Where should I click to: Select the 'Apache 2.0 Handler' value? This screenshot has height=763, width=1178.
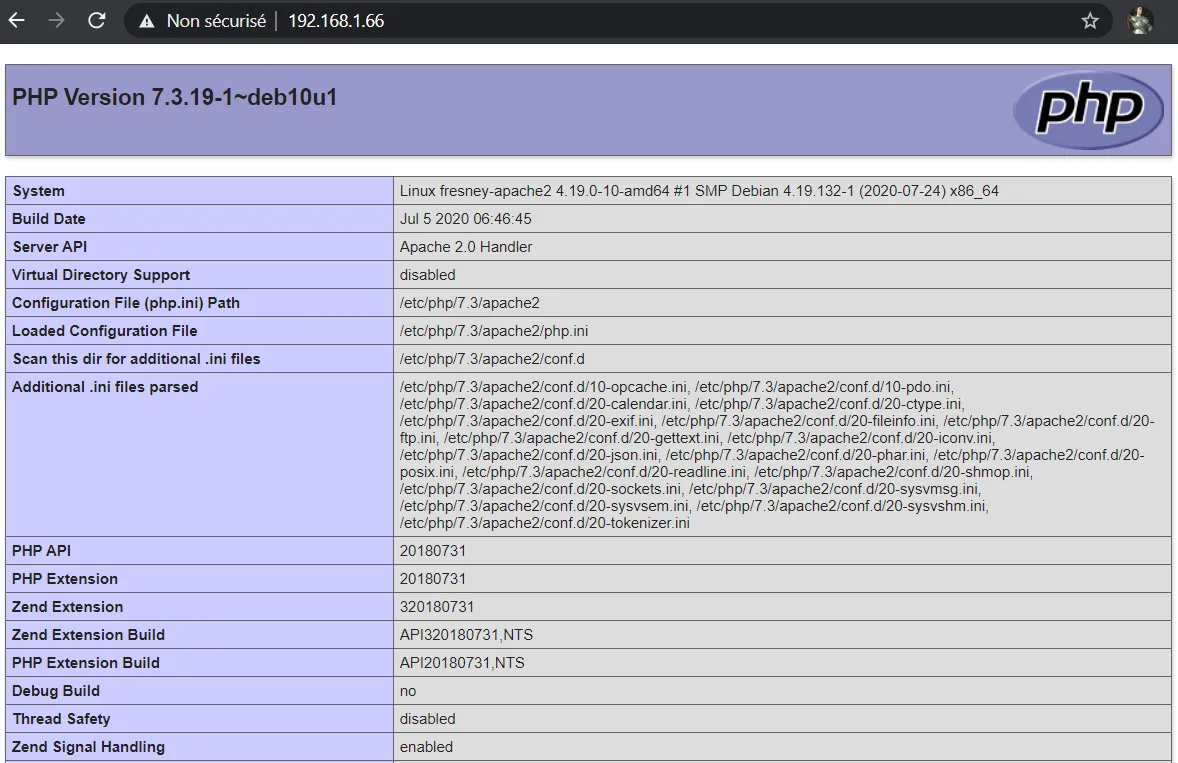466,246
